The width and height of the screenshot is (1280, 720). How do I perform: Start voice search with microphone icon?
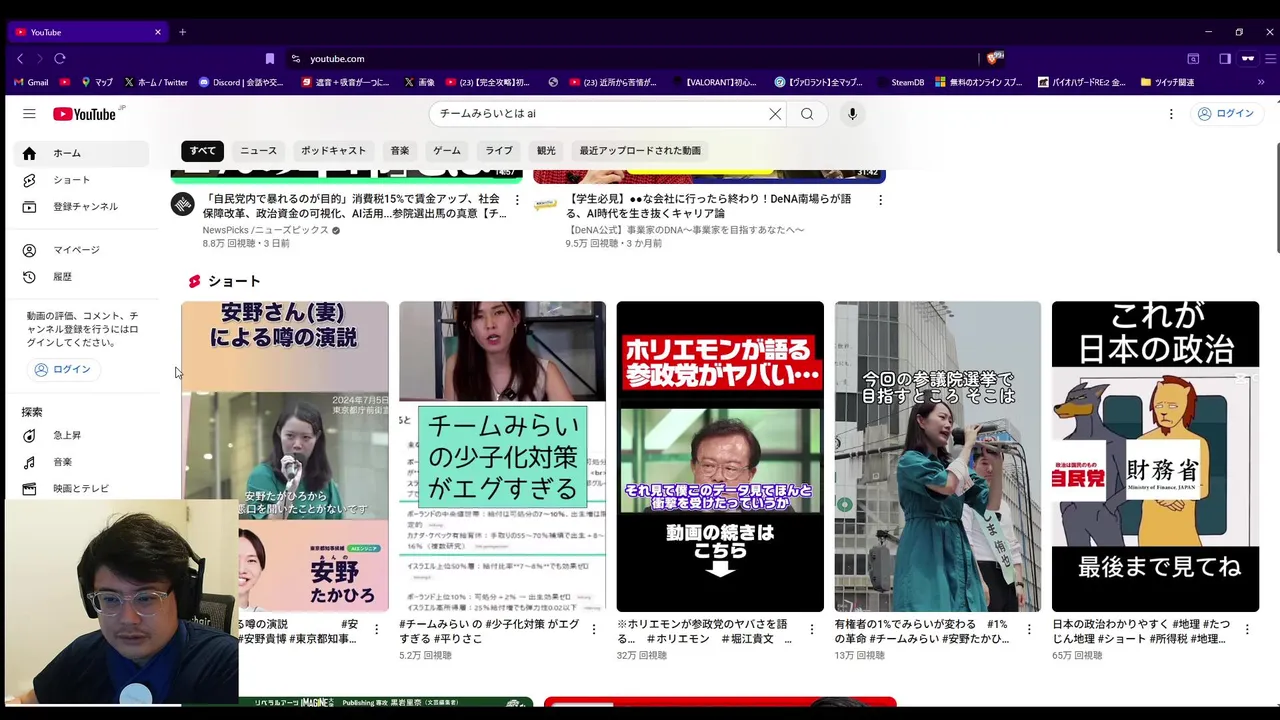[852, 114]
